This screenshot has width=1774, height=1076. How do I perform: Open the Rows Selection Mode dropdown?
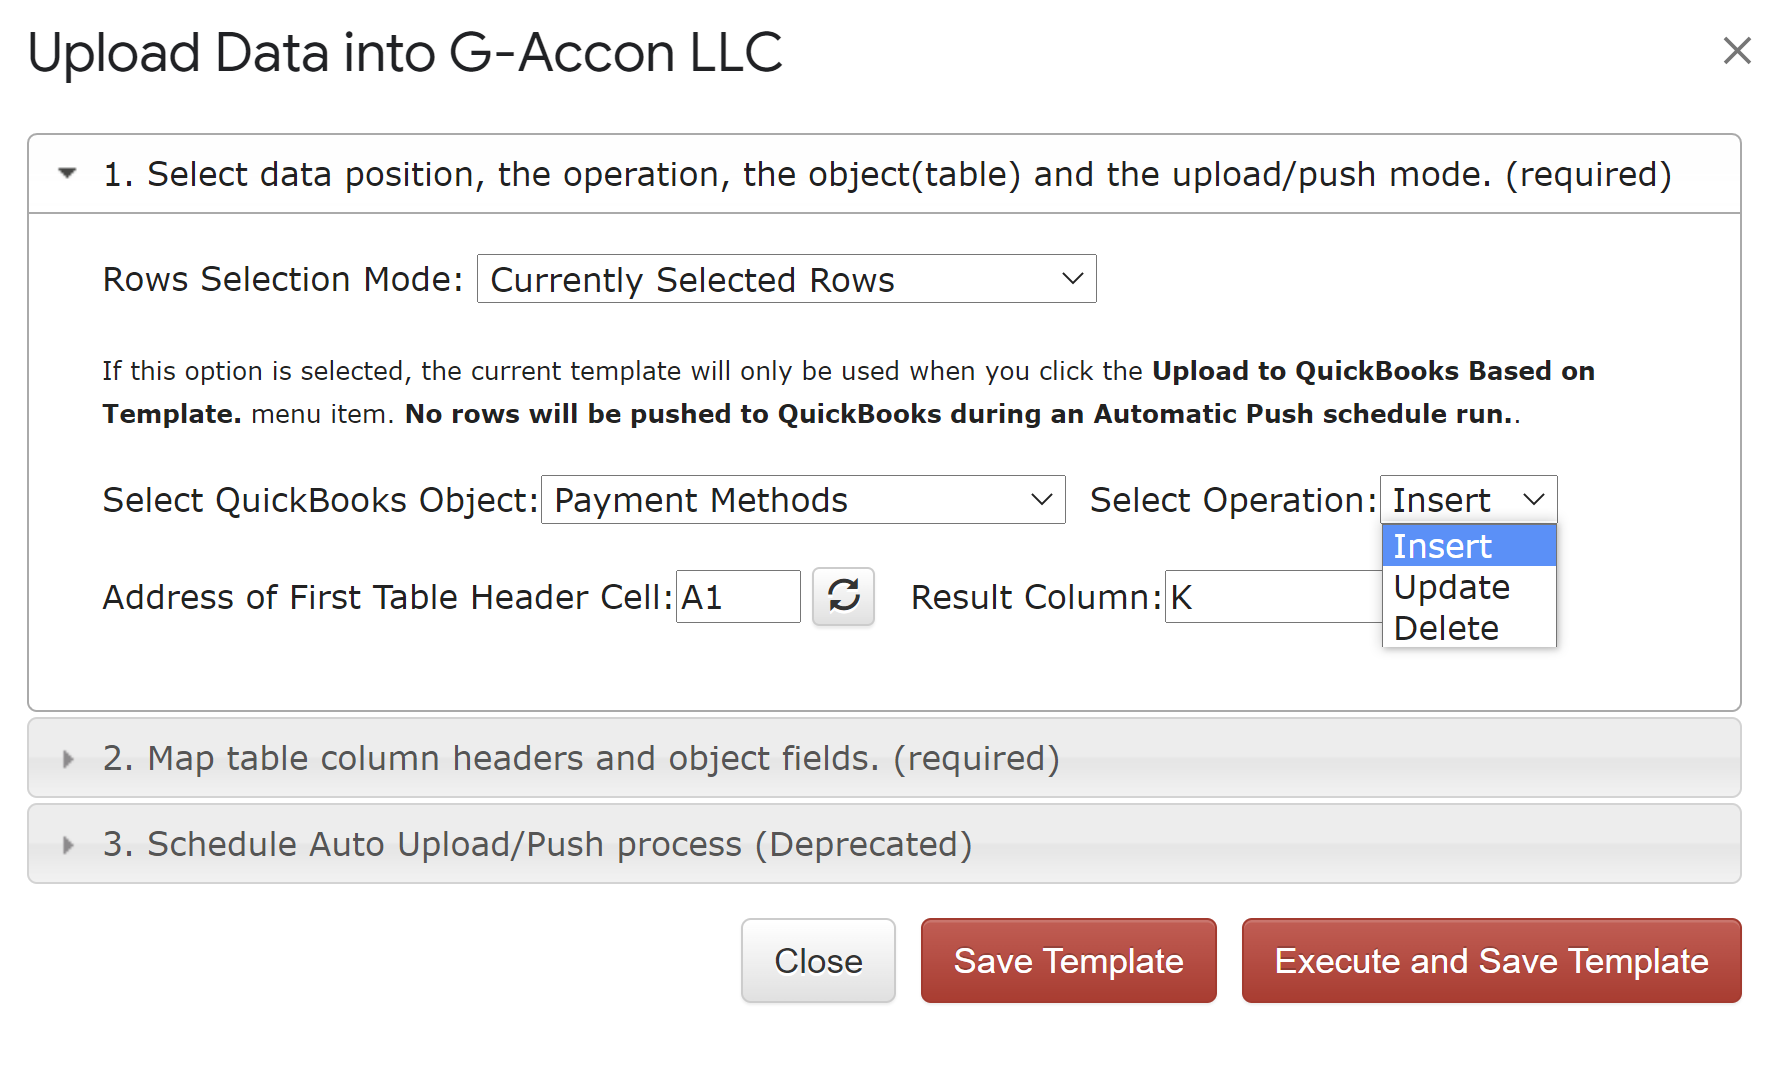tap(785, 279)
